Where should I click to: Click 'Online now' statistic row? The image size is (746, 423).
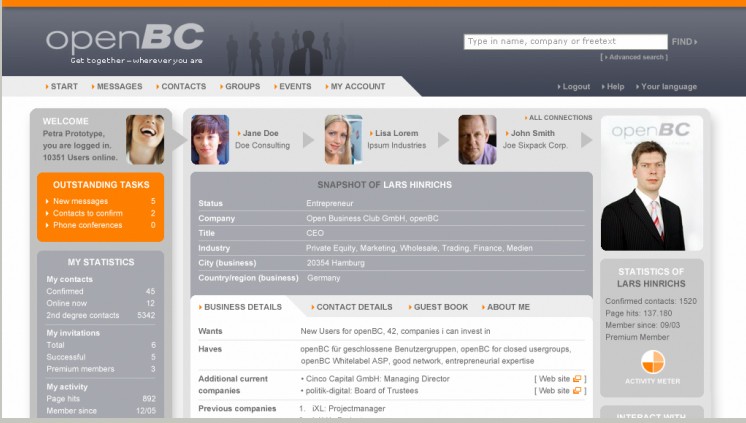[x=101, y=303]
